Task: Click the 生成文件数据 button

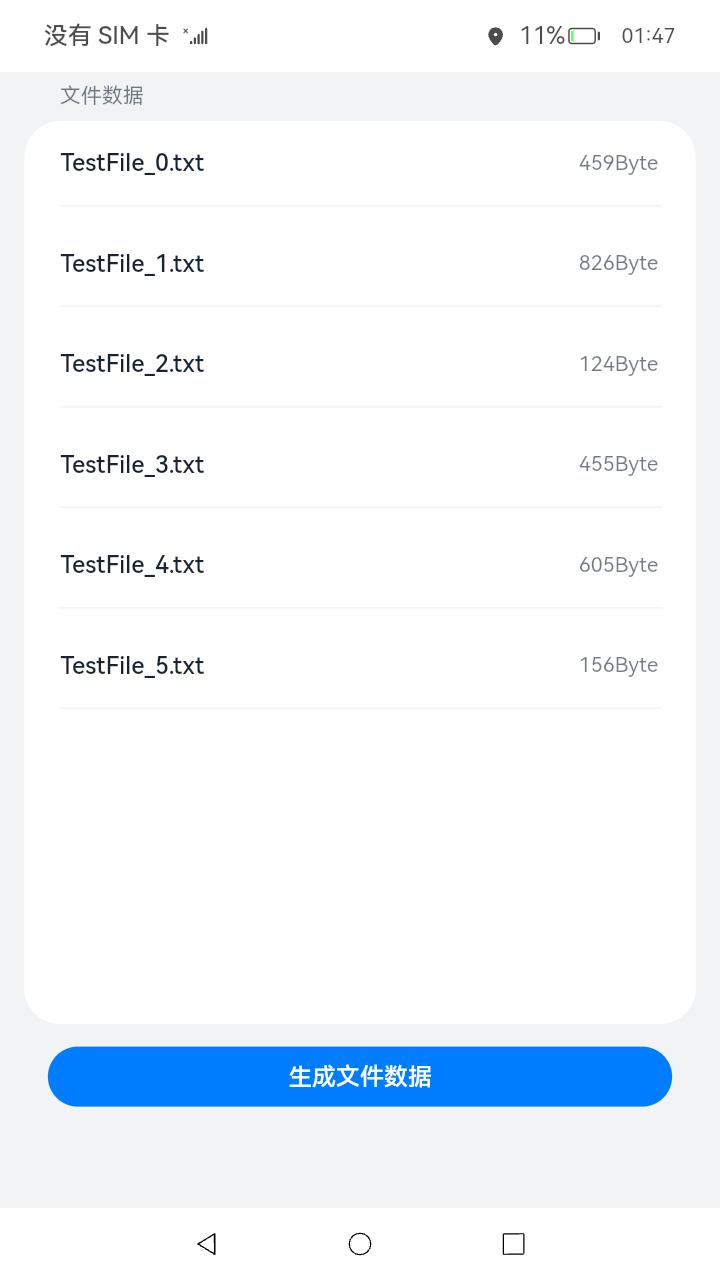Action: pyautogui.click(x=360, y=1076)
